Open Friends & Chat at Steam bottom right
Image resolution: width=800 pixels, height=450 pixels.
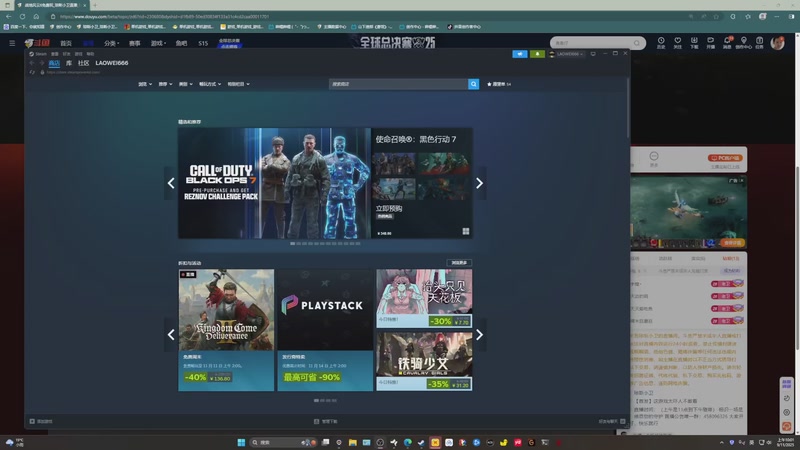tap(612, 421)
